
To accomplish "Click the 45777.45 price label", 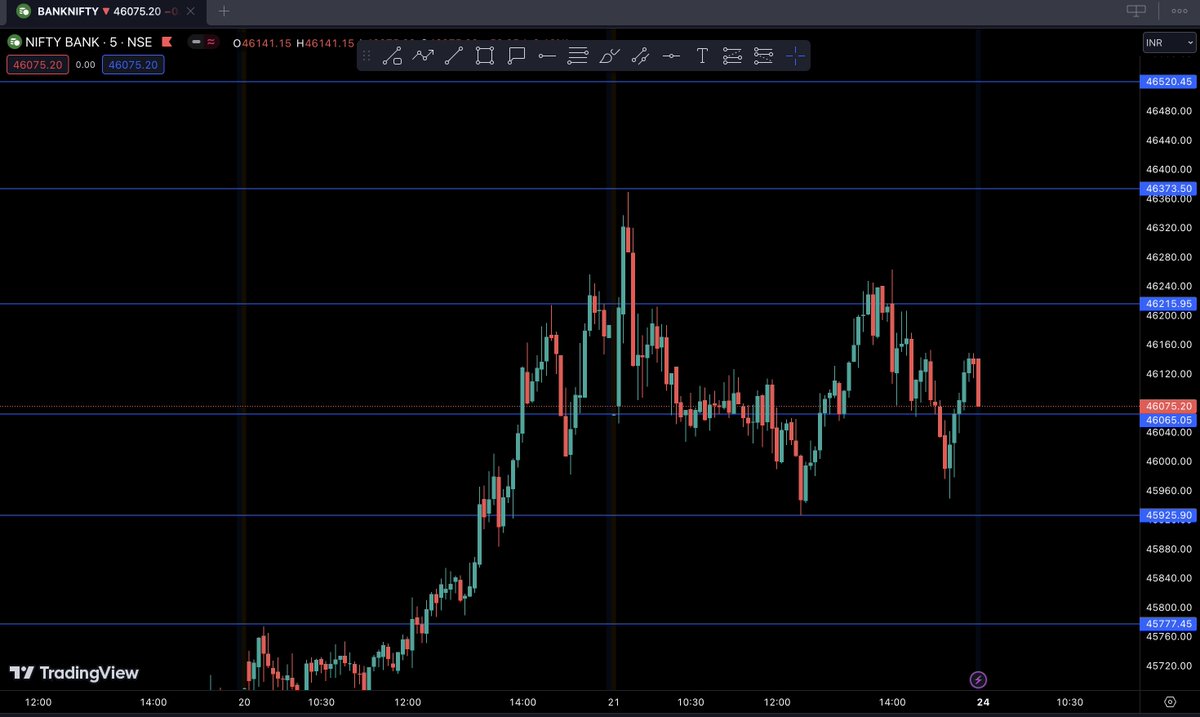I will 1169,623.
